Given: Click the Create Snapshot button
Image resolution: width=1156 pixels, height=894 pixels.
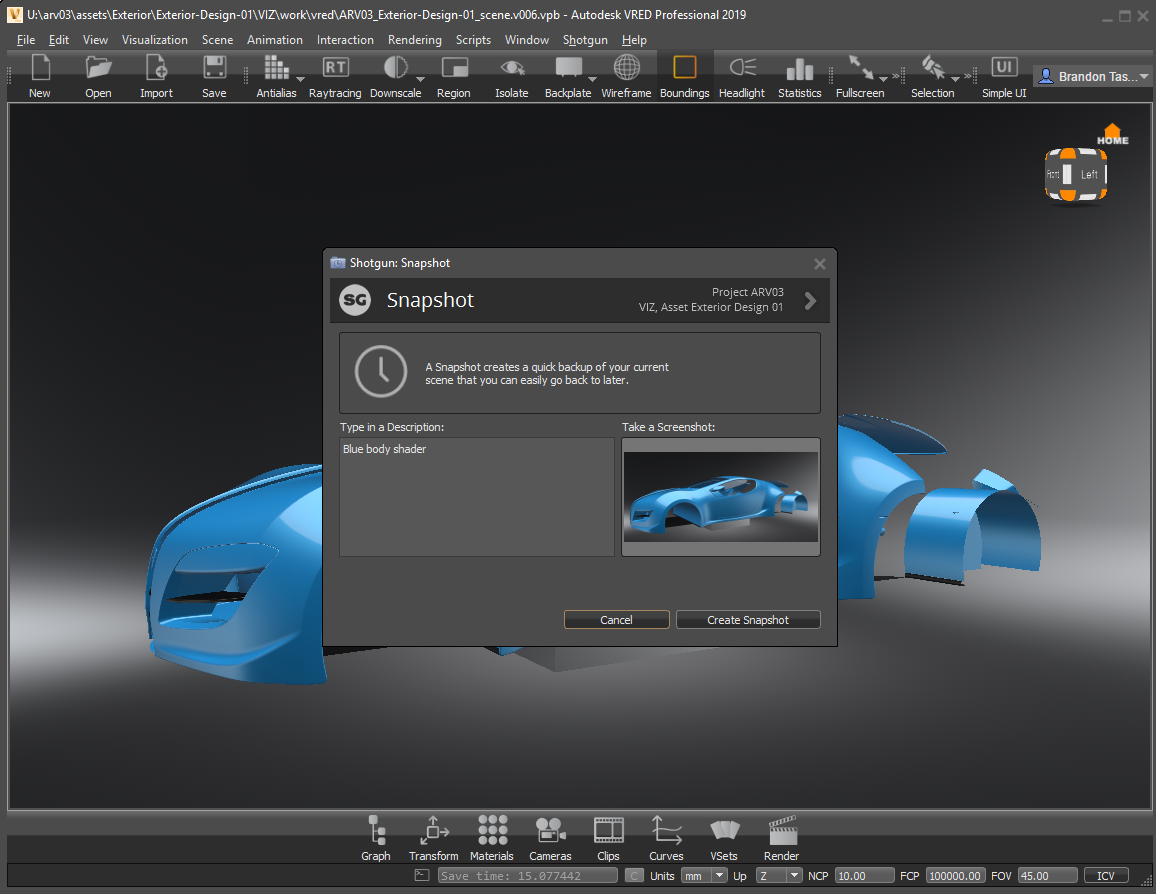Looking at the screenshot, I should (x=747, y=619).
